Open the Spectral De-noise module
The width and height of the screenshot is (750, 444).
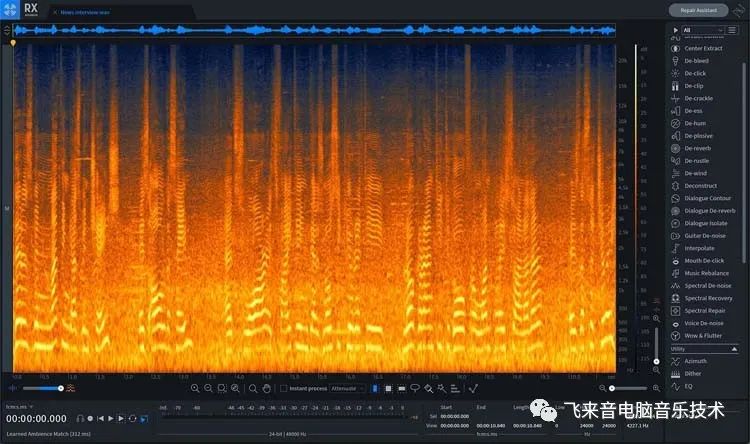(x=701, y=286)
